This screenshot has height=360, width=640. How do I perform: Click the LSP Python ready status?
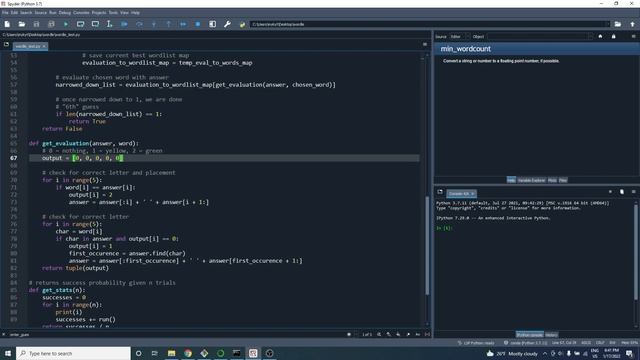click(x=476, y=343)
